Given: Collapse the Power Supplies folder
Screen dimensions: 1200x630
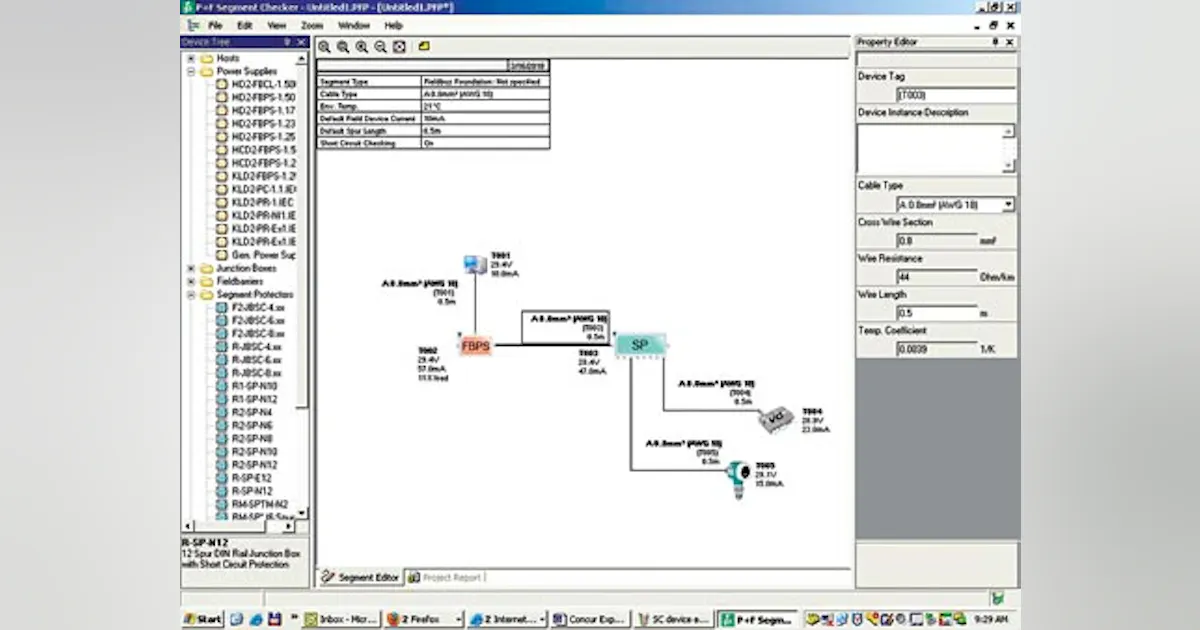Looking at the screenshot, I should click(191, 72).
